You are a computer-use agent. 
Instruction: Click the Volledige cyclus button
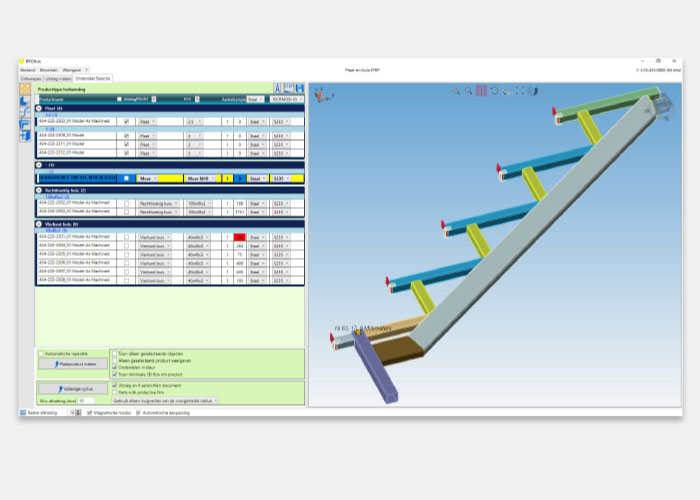click(72, 388)
